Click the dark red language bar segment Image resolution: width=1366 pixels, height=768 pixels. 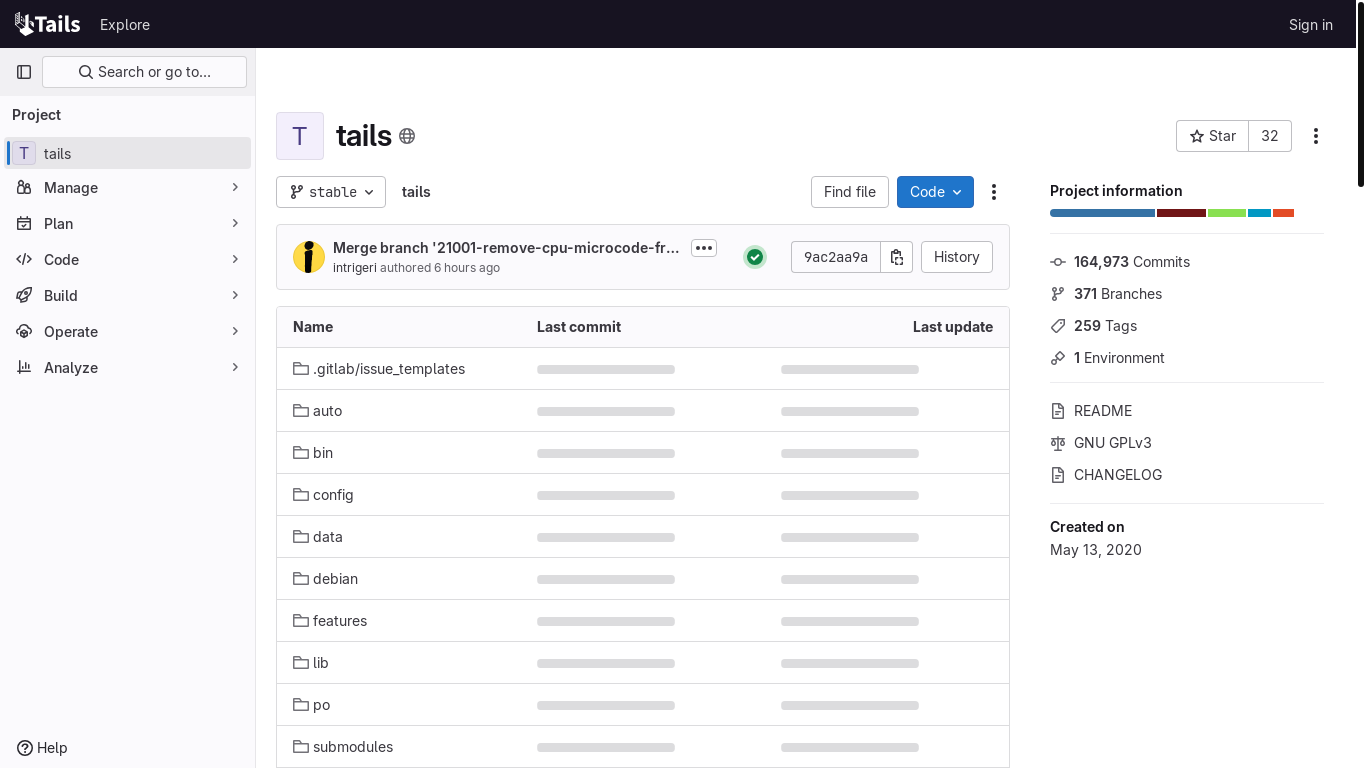click(x=1181, y=213)
